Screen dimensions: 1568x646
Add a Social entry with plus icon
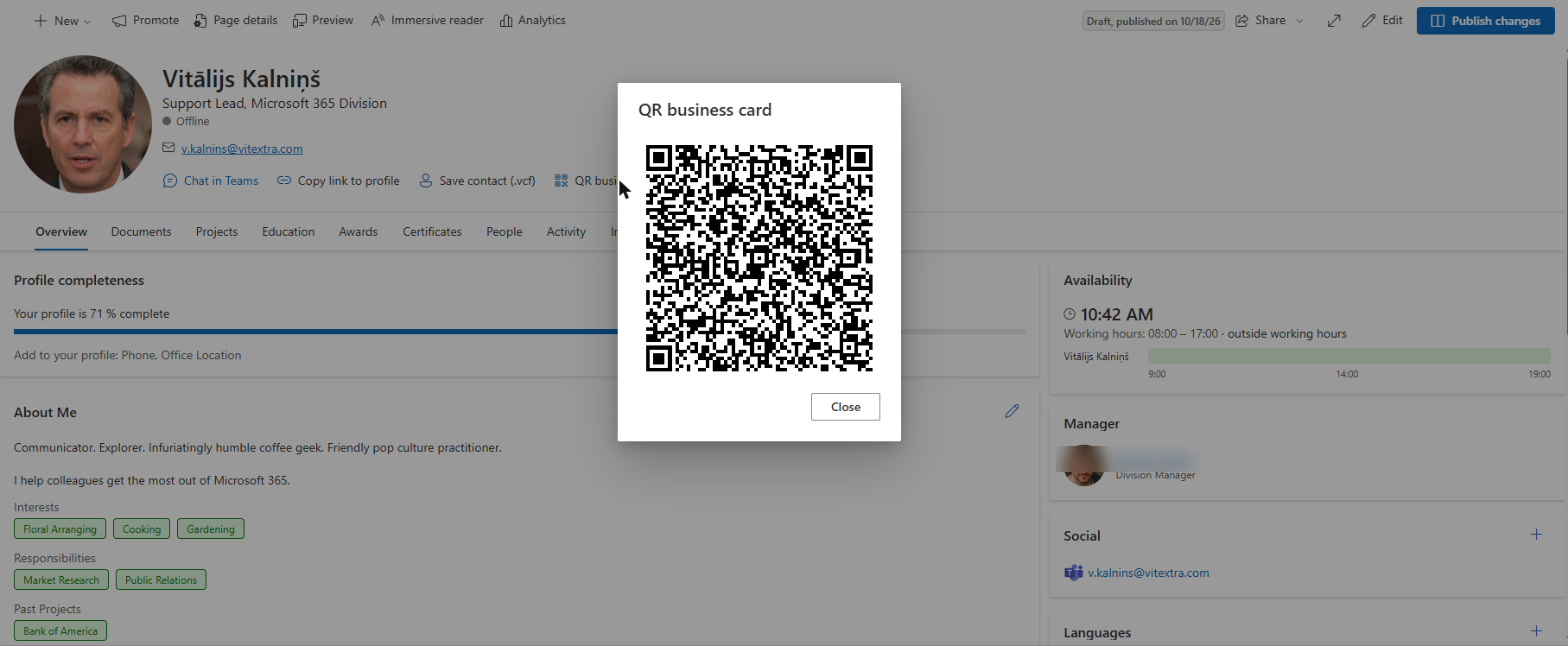point(1537,535)
